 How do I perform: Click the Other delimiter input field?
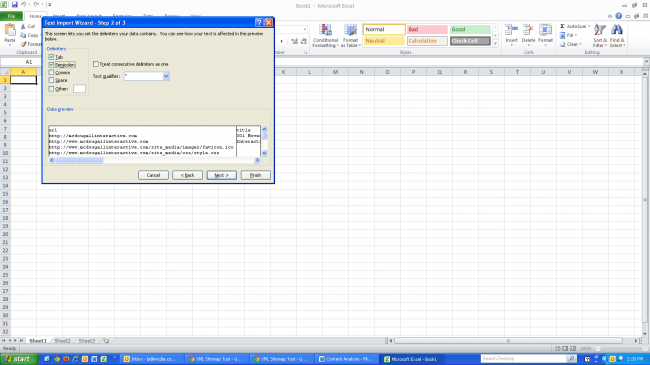(79, 89)
